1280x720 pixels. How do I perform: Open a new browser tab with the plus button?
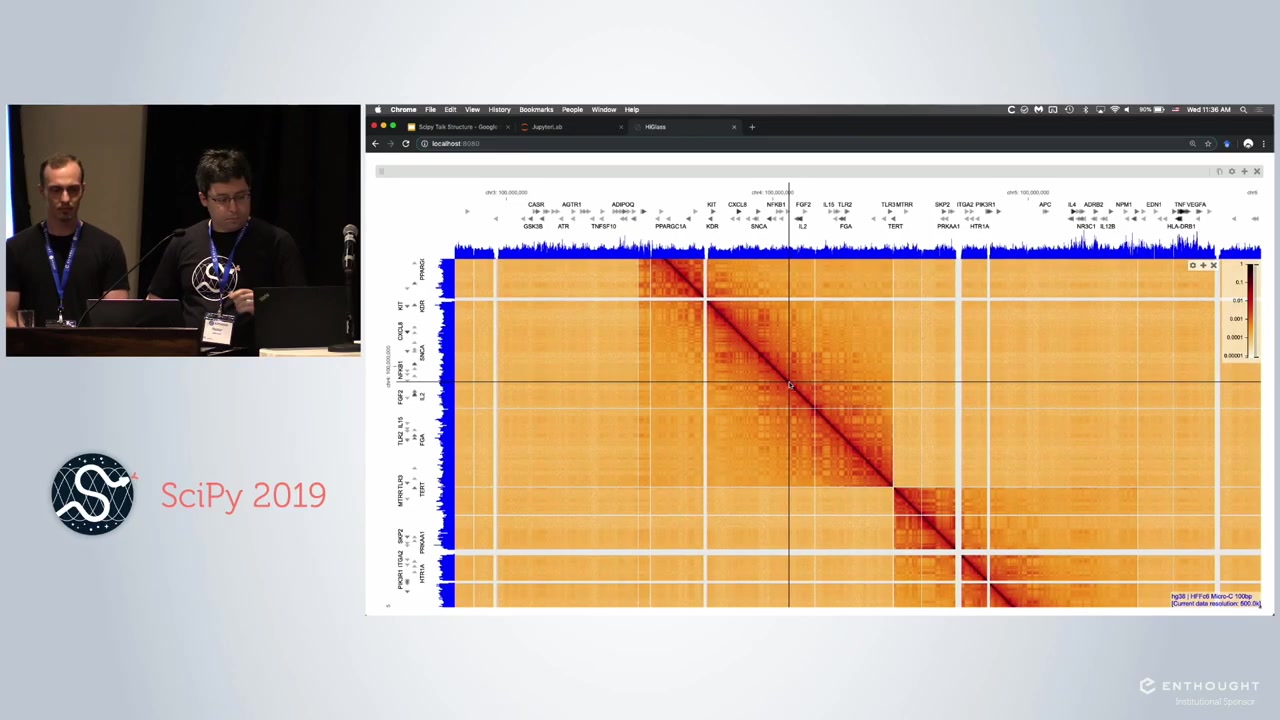click(x=752, y=127)
